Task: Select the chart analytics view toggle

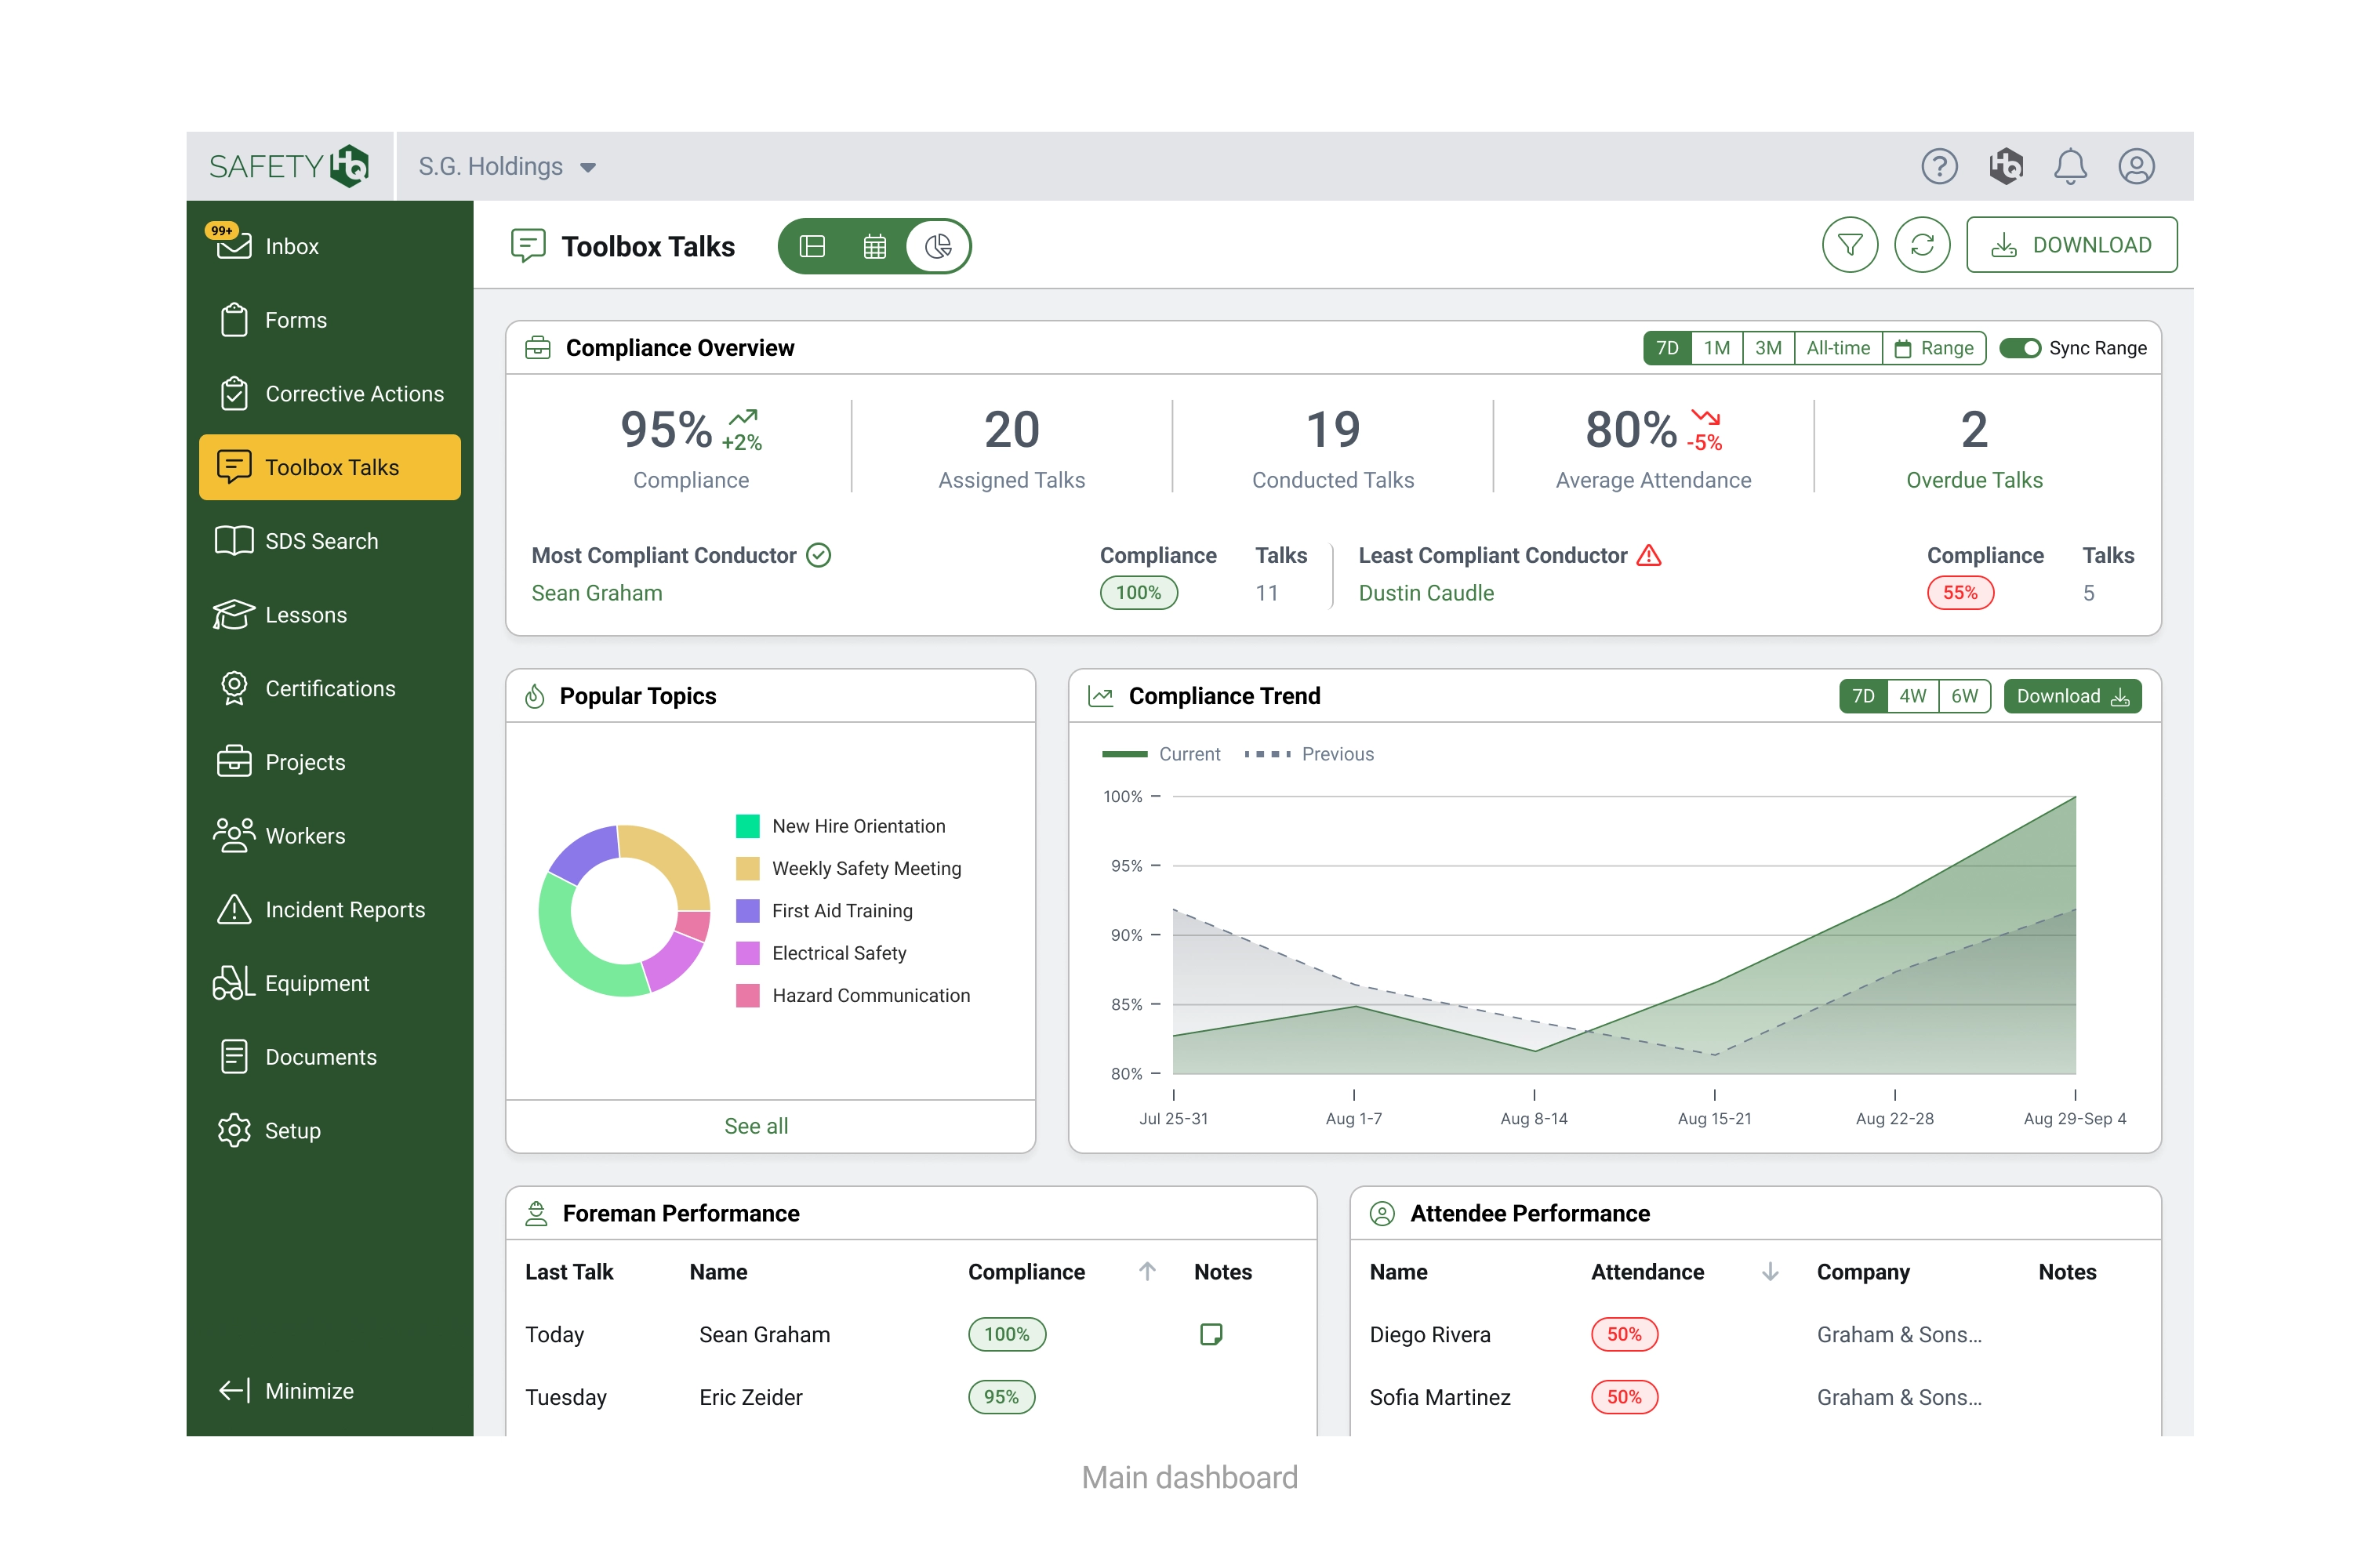Action: 937,247
